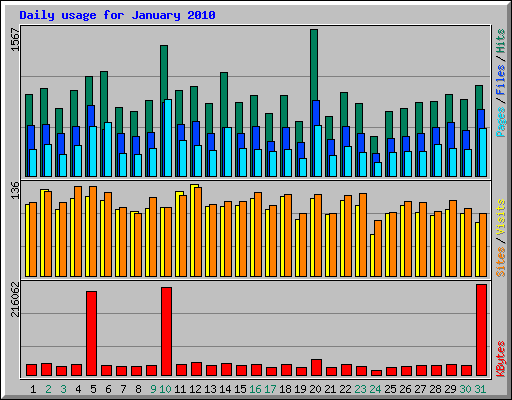Select day 20 on the axis
Screen dimensions: 512x400
315,389
